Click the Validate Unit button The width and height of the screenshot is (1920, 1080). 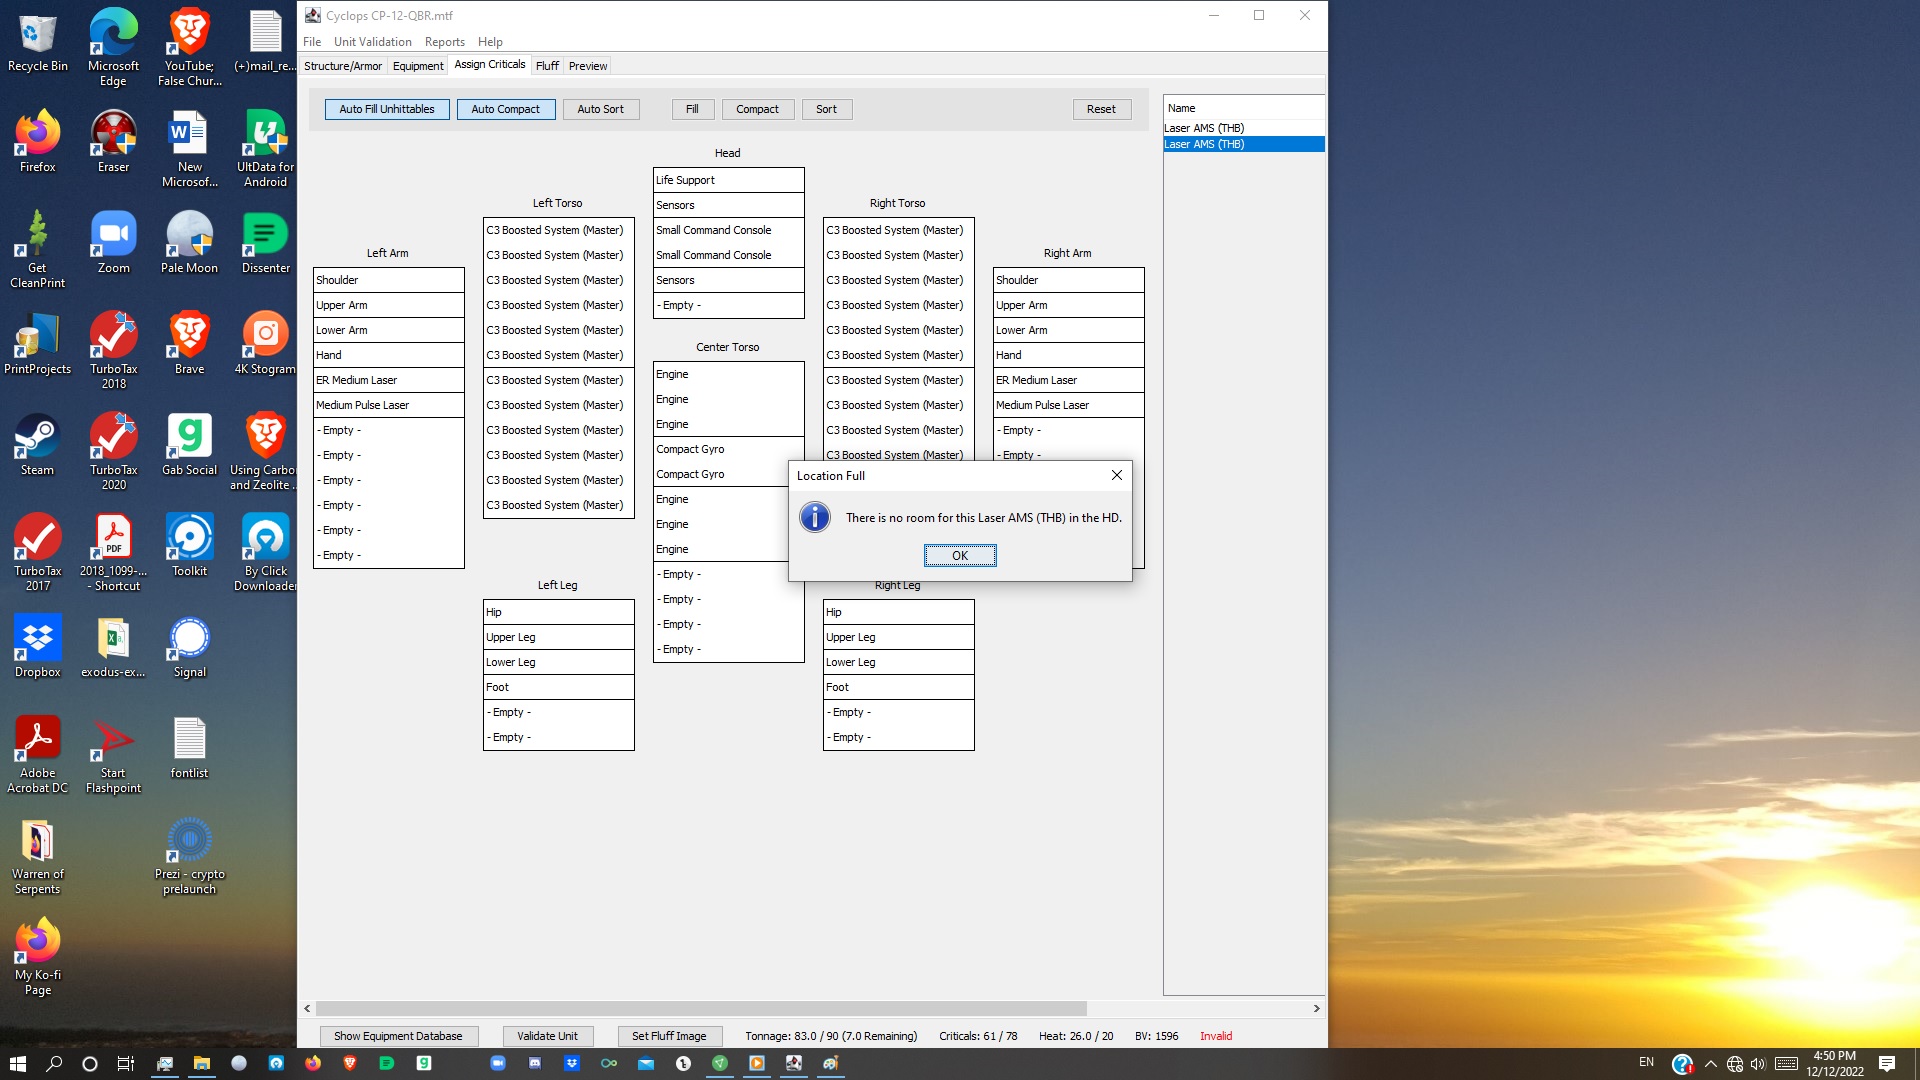coord(548,1036)
